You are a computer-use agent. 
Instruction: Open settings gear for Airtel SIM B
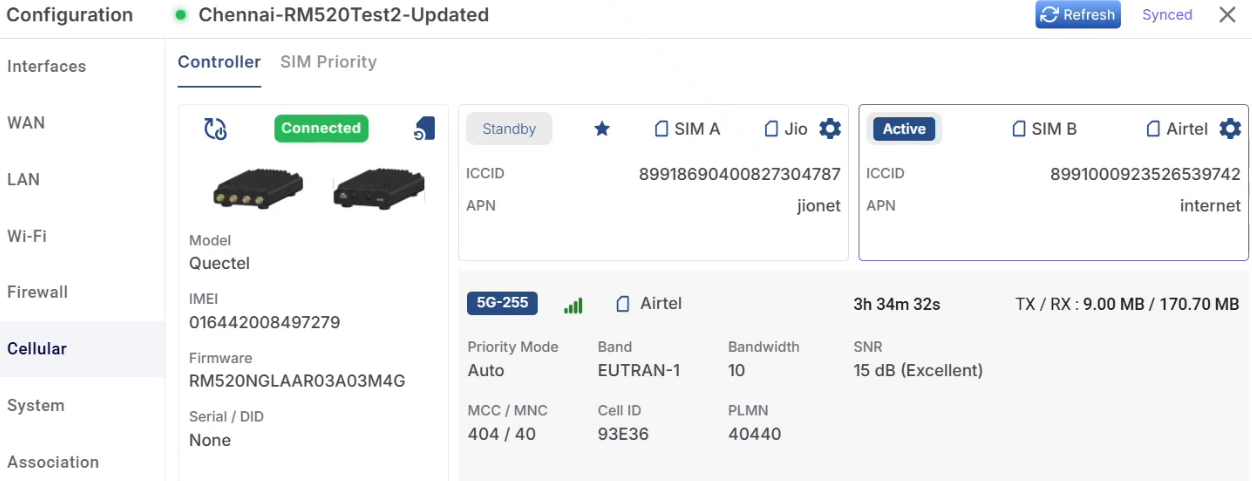[1230, 129]
